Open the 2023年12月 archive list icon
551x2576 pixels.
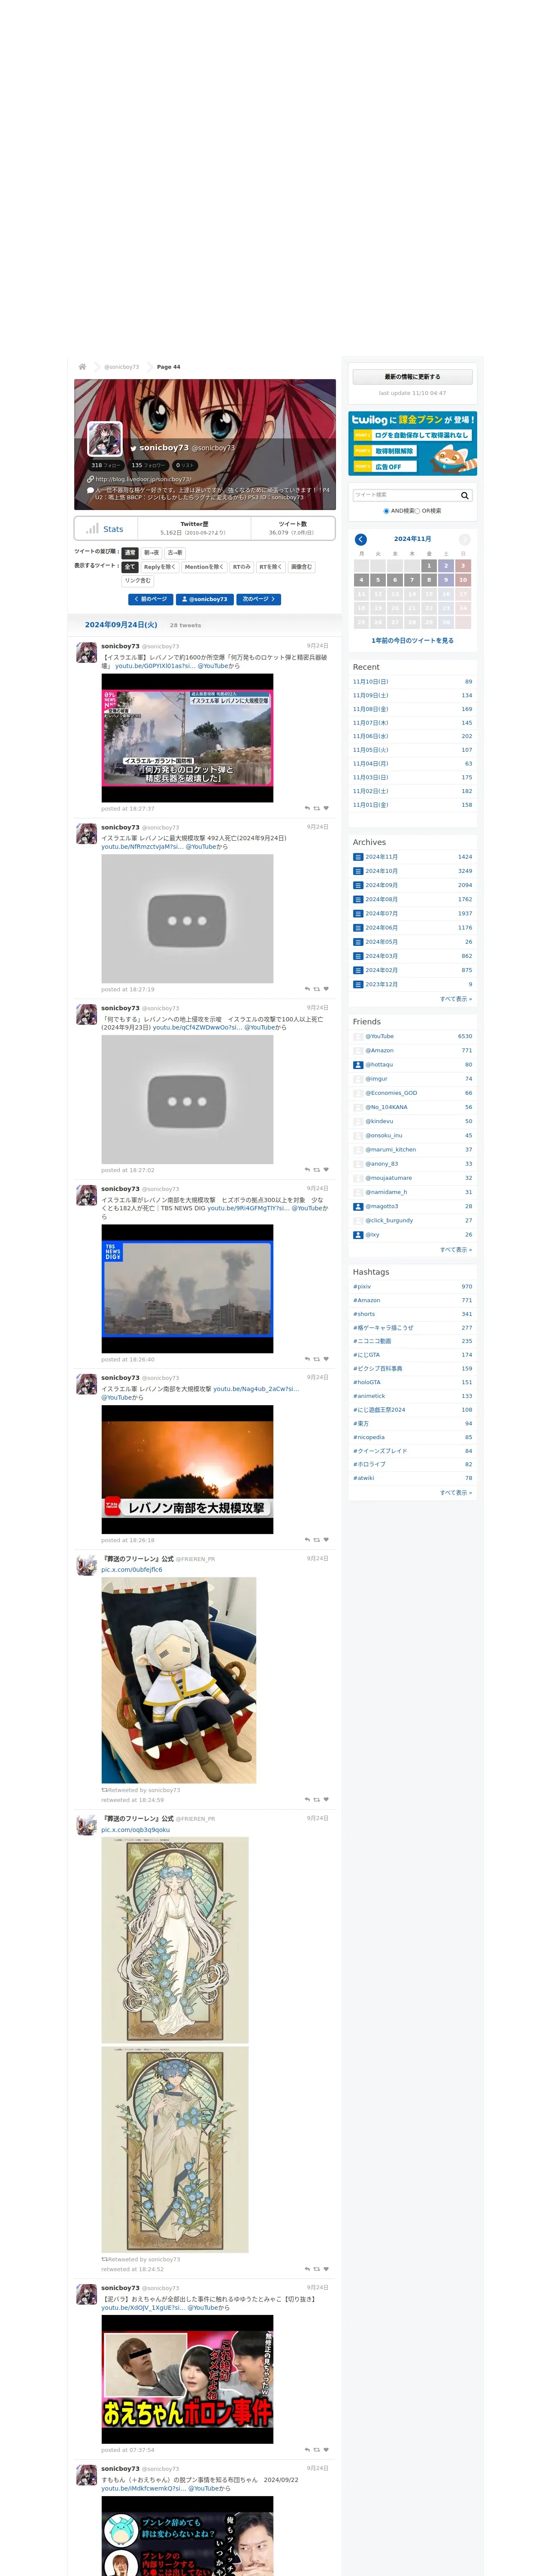358,984
